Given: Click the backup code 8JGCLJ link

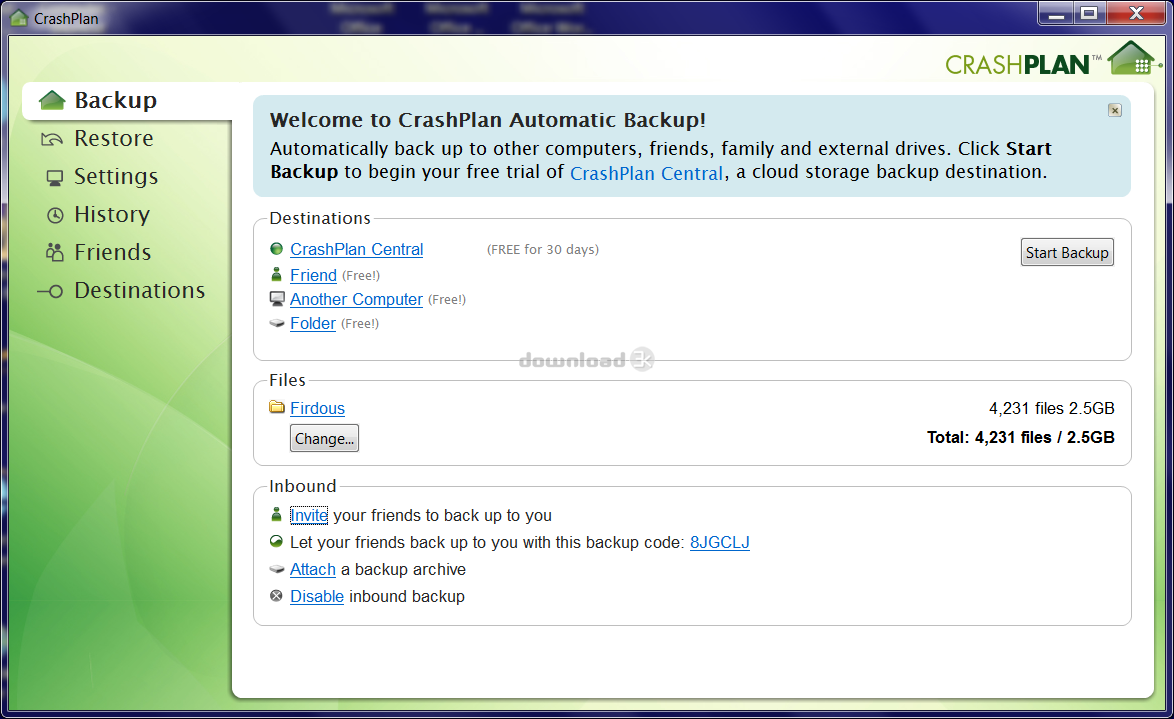Looking at the screenshot, I should click(x=720, y=542).
